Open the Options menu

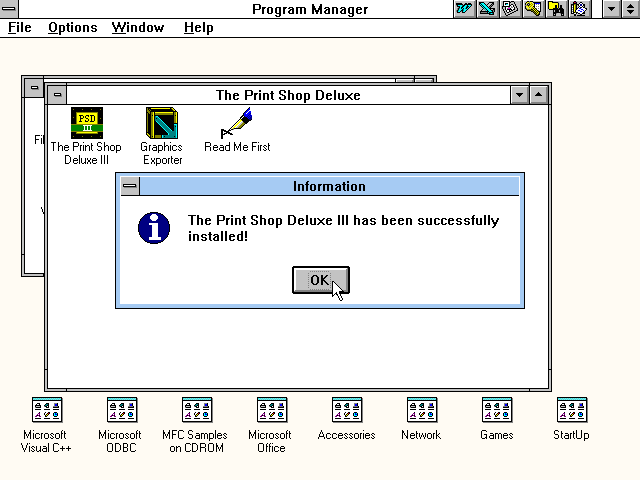point(72,27)
